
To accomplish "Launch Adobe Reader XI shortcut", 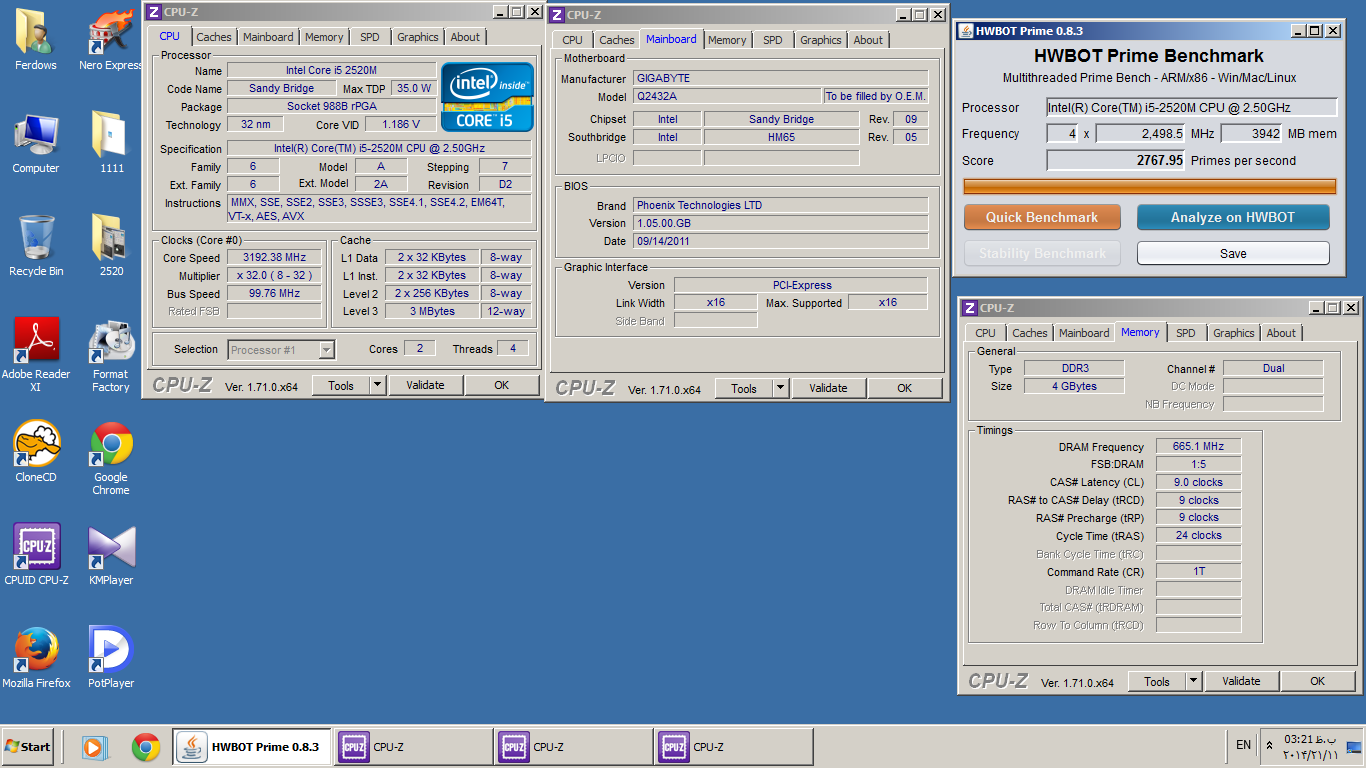I will pos(36,355).
